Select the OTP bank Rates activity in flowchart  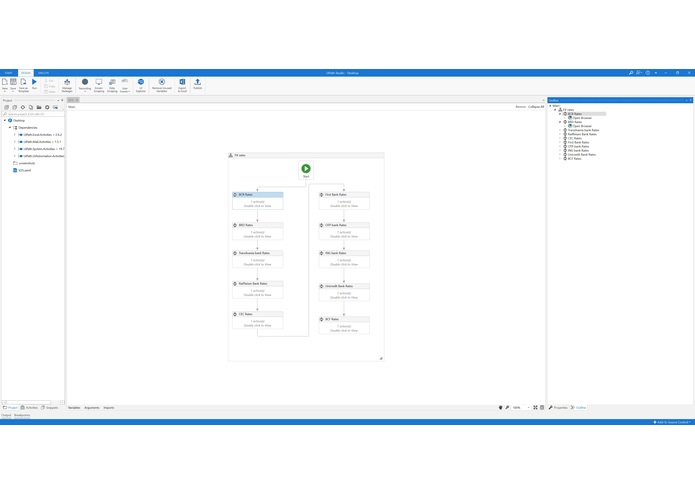click(x=344, y=231)
